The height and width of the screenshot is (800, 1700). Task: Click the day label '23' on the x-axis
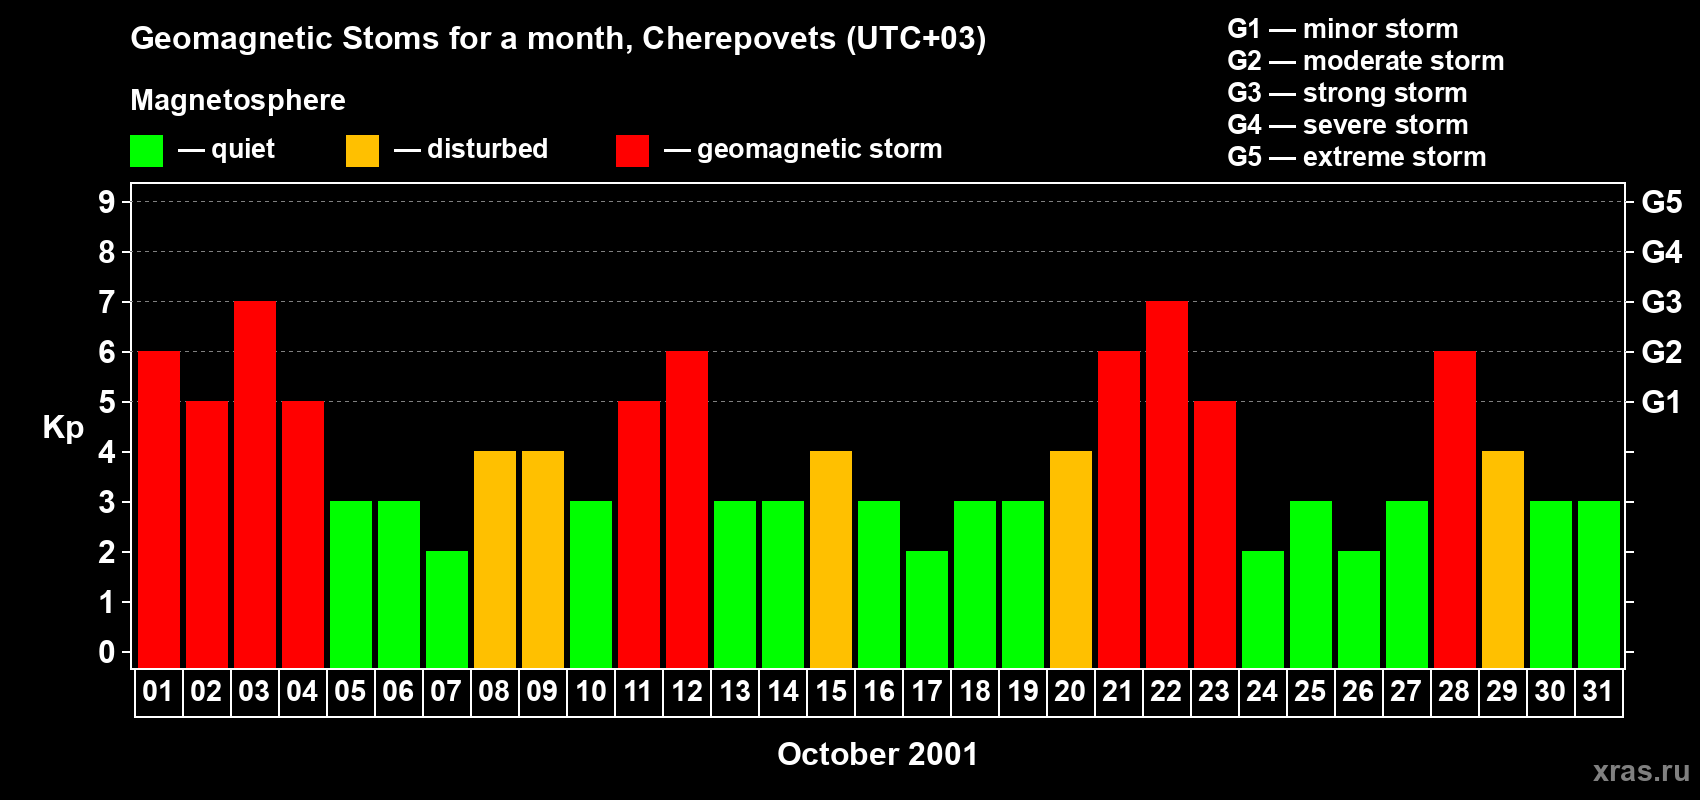[x=1214, y=692]
